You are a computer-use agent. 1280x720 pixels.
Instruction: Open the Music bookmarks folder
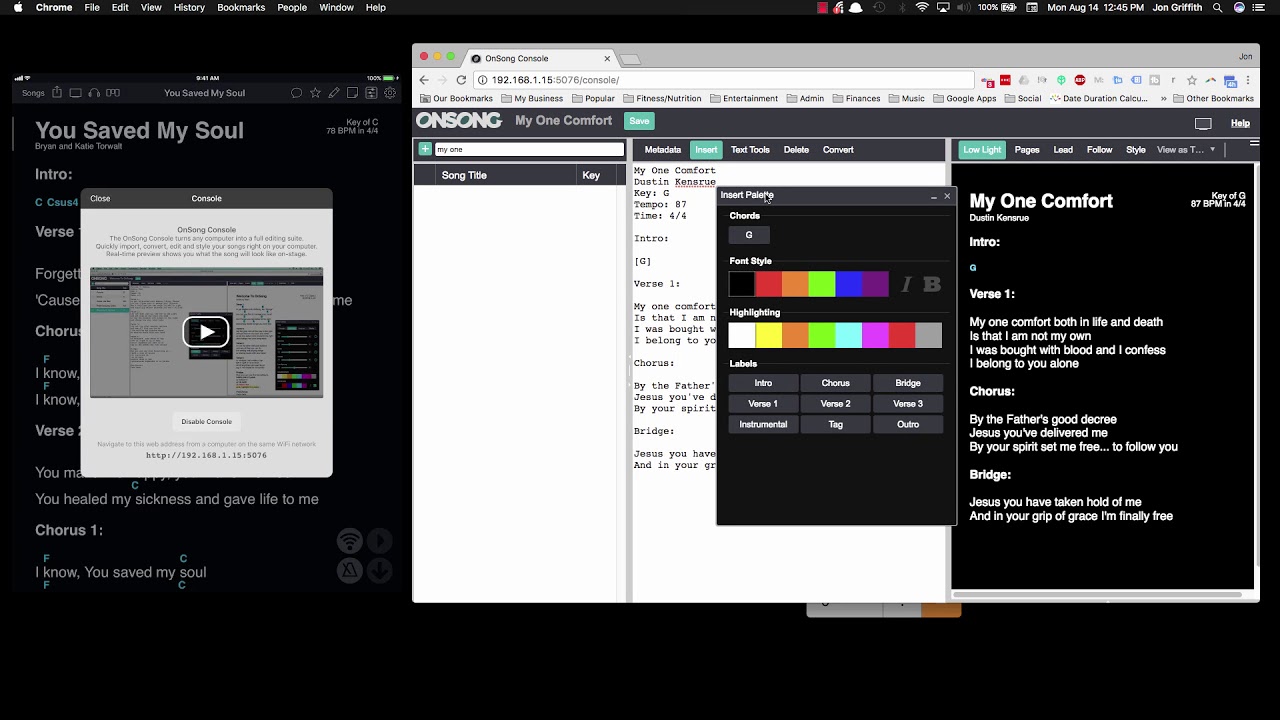pos(906,99)
